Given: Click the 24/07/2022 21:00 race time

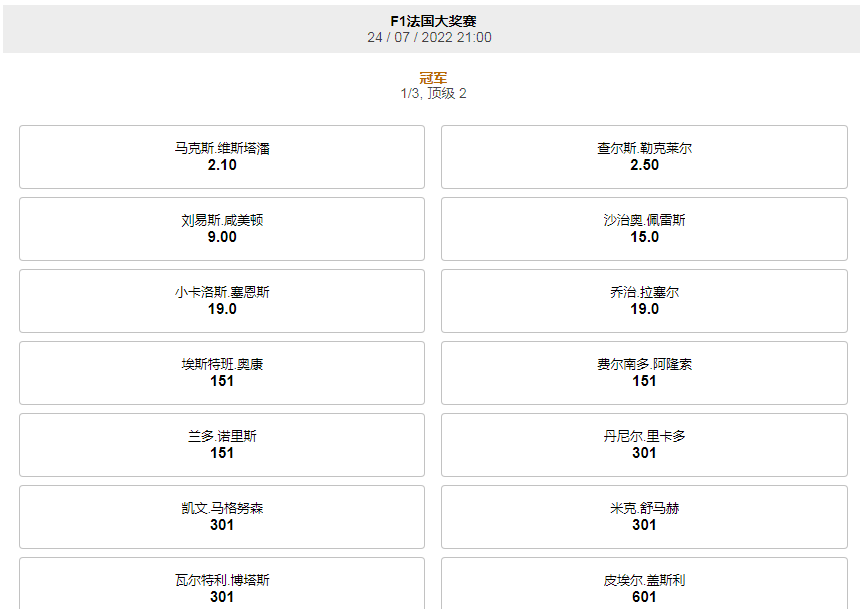Looking at the screenshot, I should point(430,35).
